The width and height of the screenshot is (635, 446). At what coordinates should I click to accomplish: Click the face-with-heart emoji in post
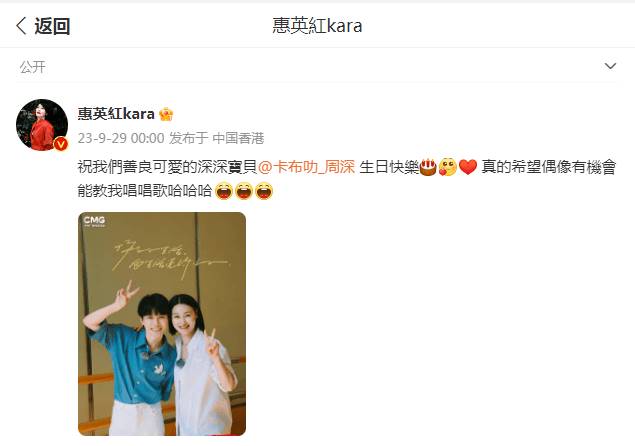447,167
